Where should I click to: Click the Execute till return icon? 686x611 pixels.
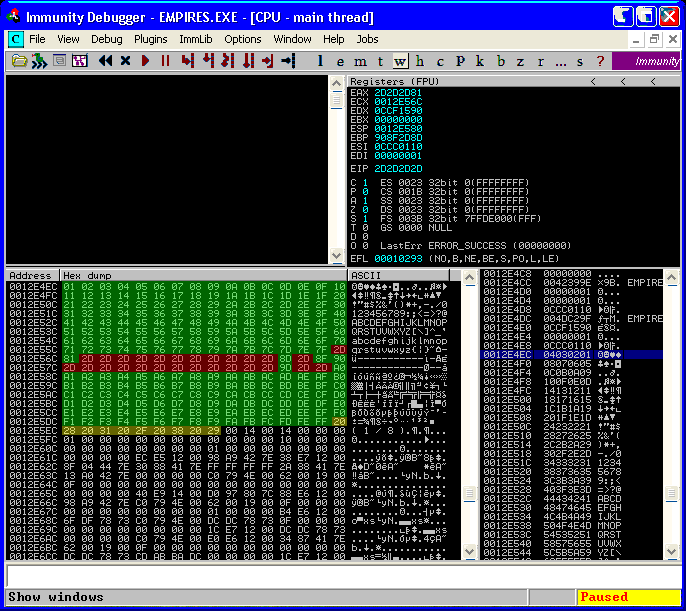click(x=267, y=61)
